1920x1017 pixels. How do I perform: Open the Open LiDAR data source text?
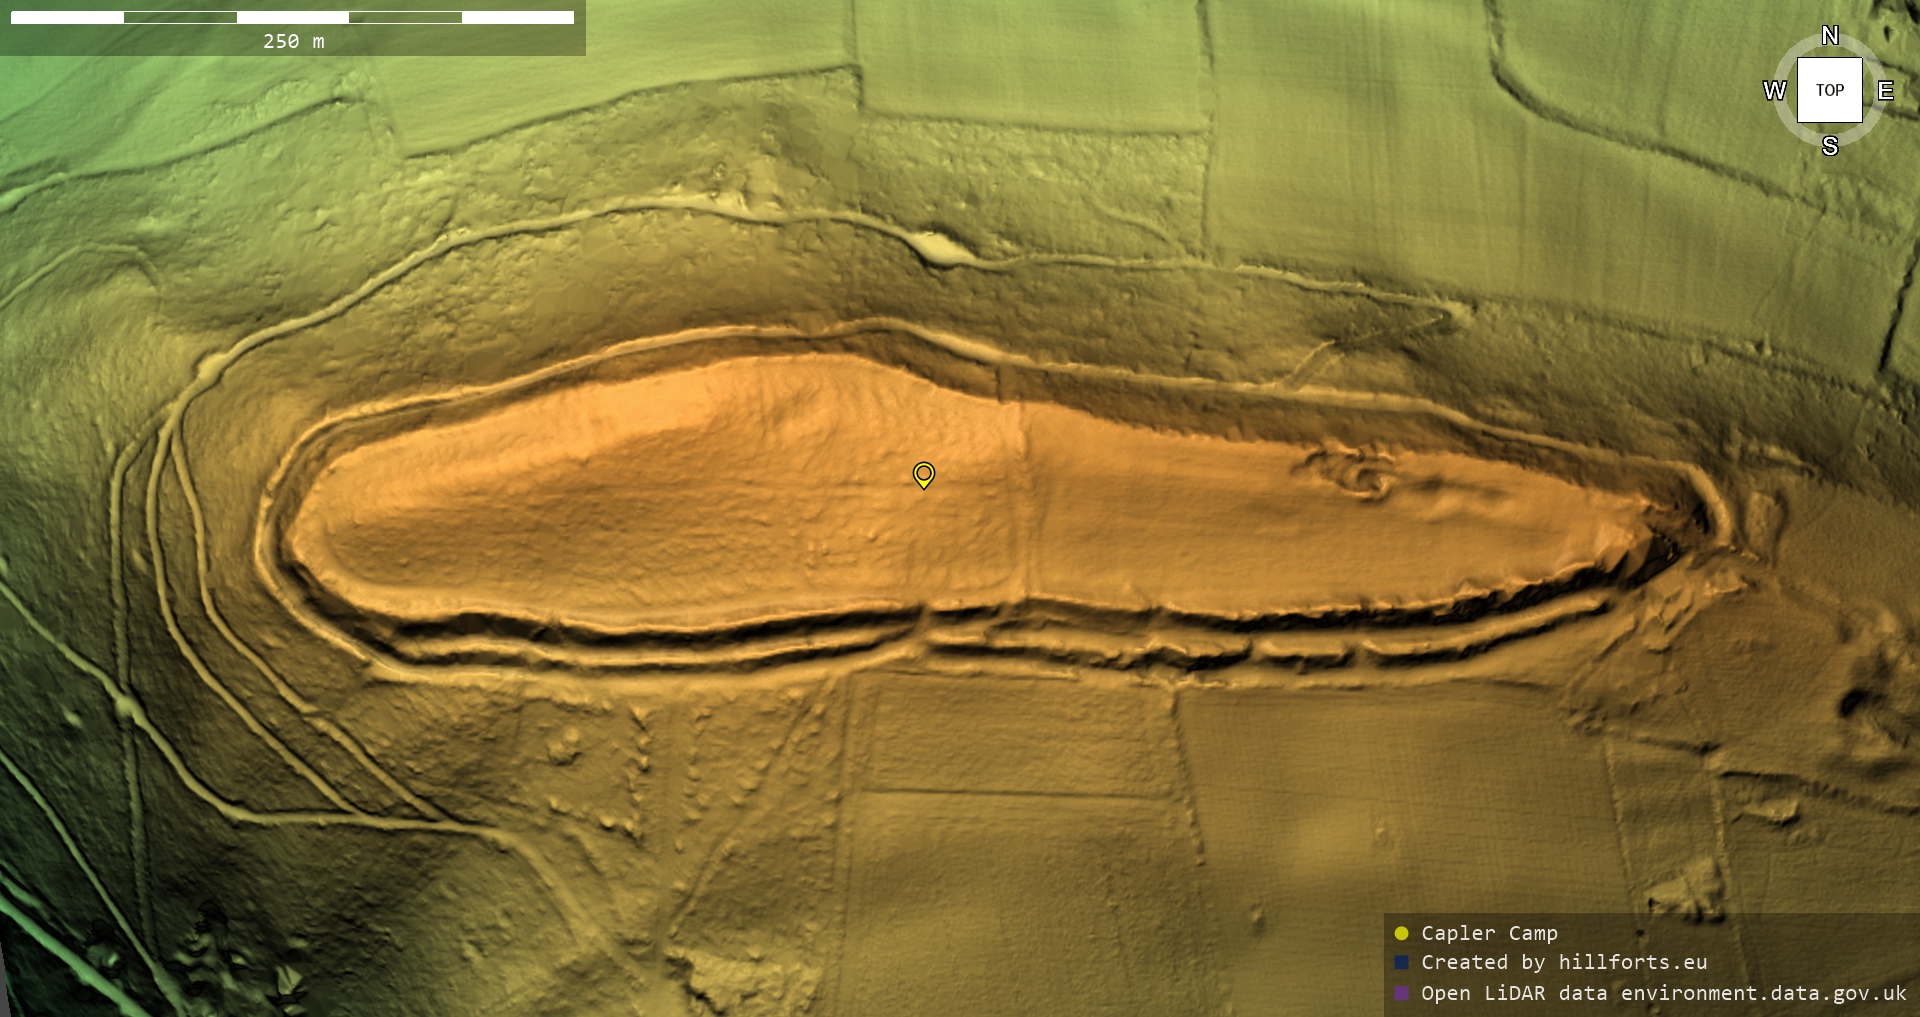(x=1663, y=993)
